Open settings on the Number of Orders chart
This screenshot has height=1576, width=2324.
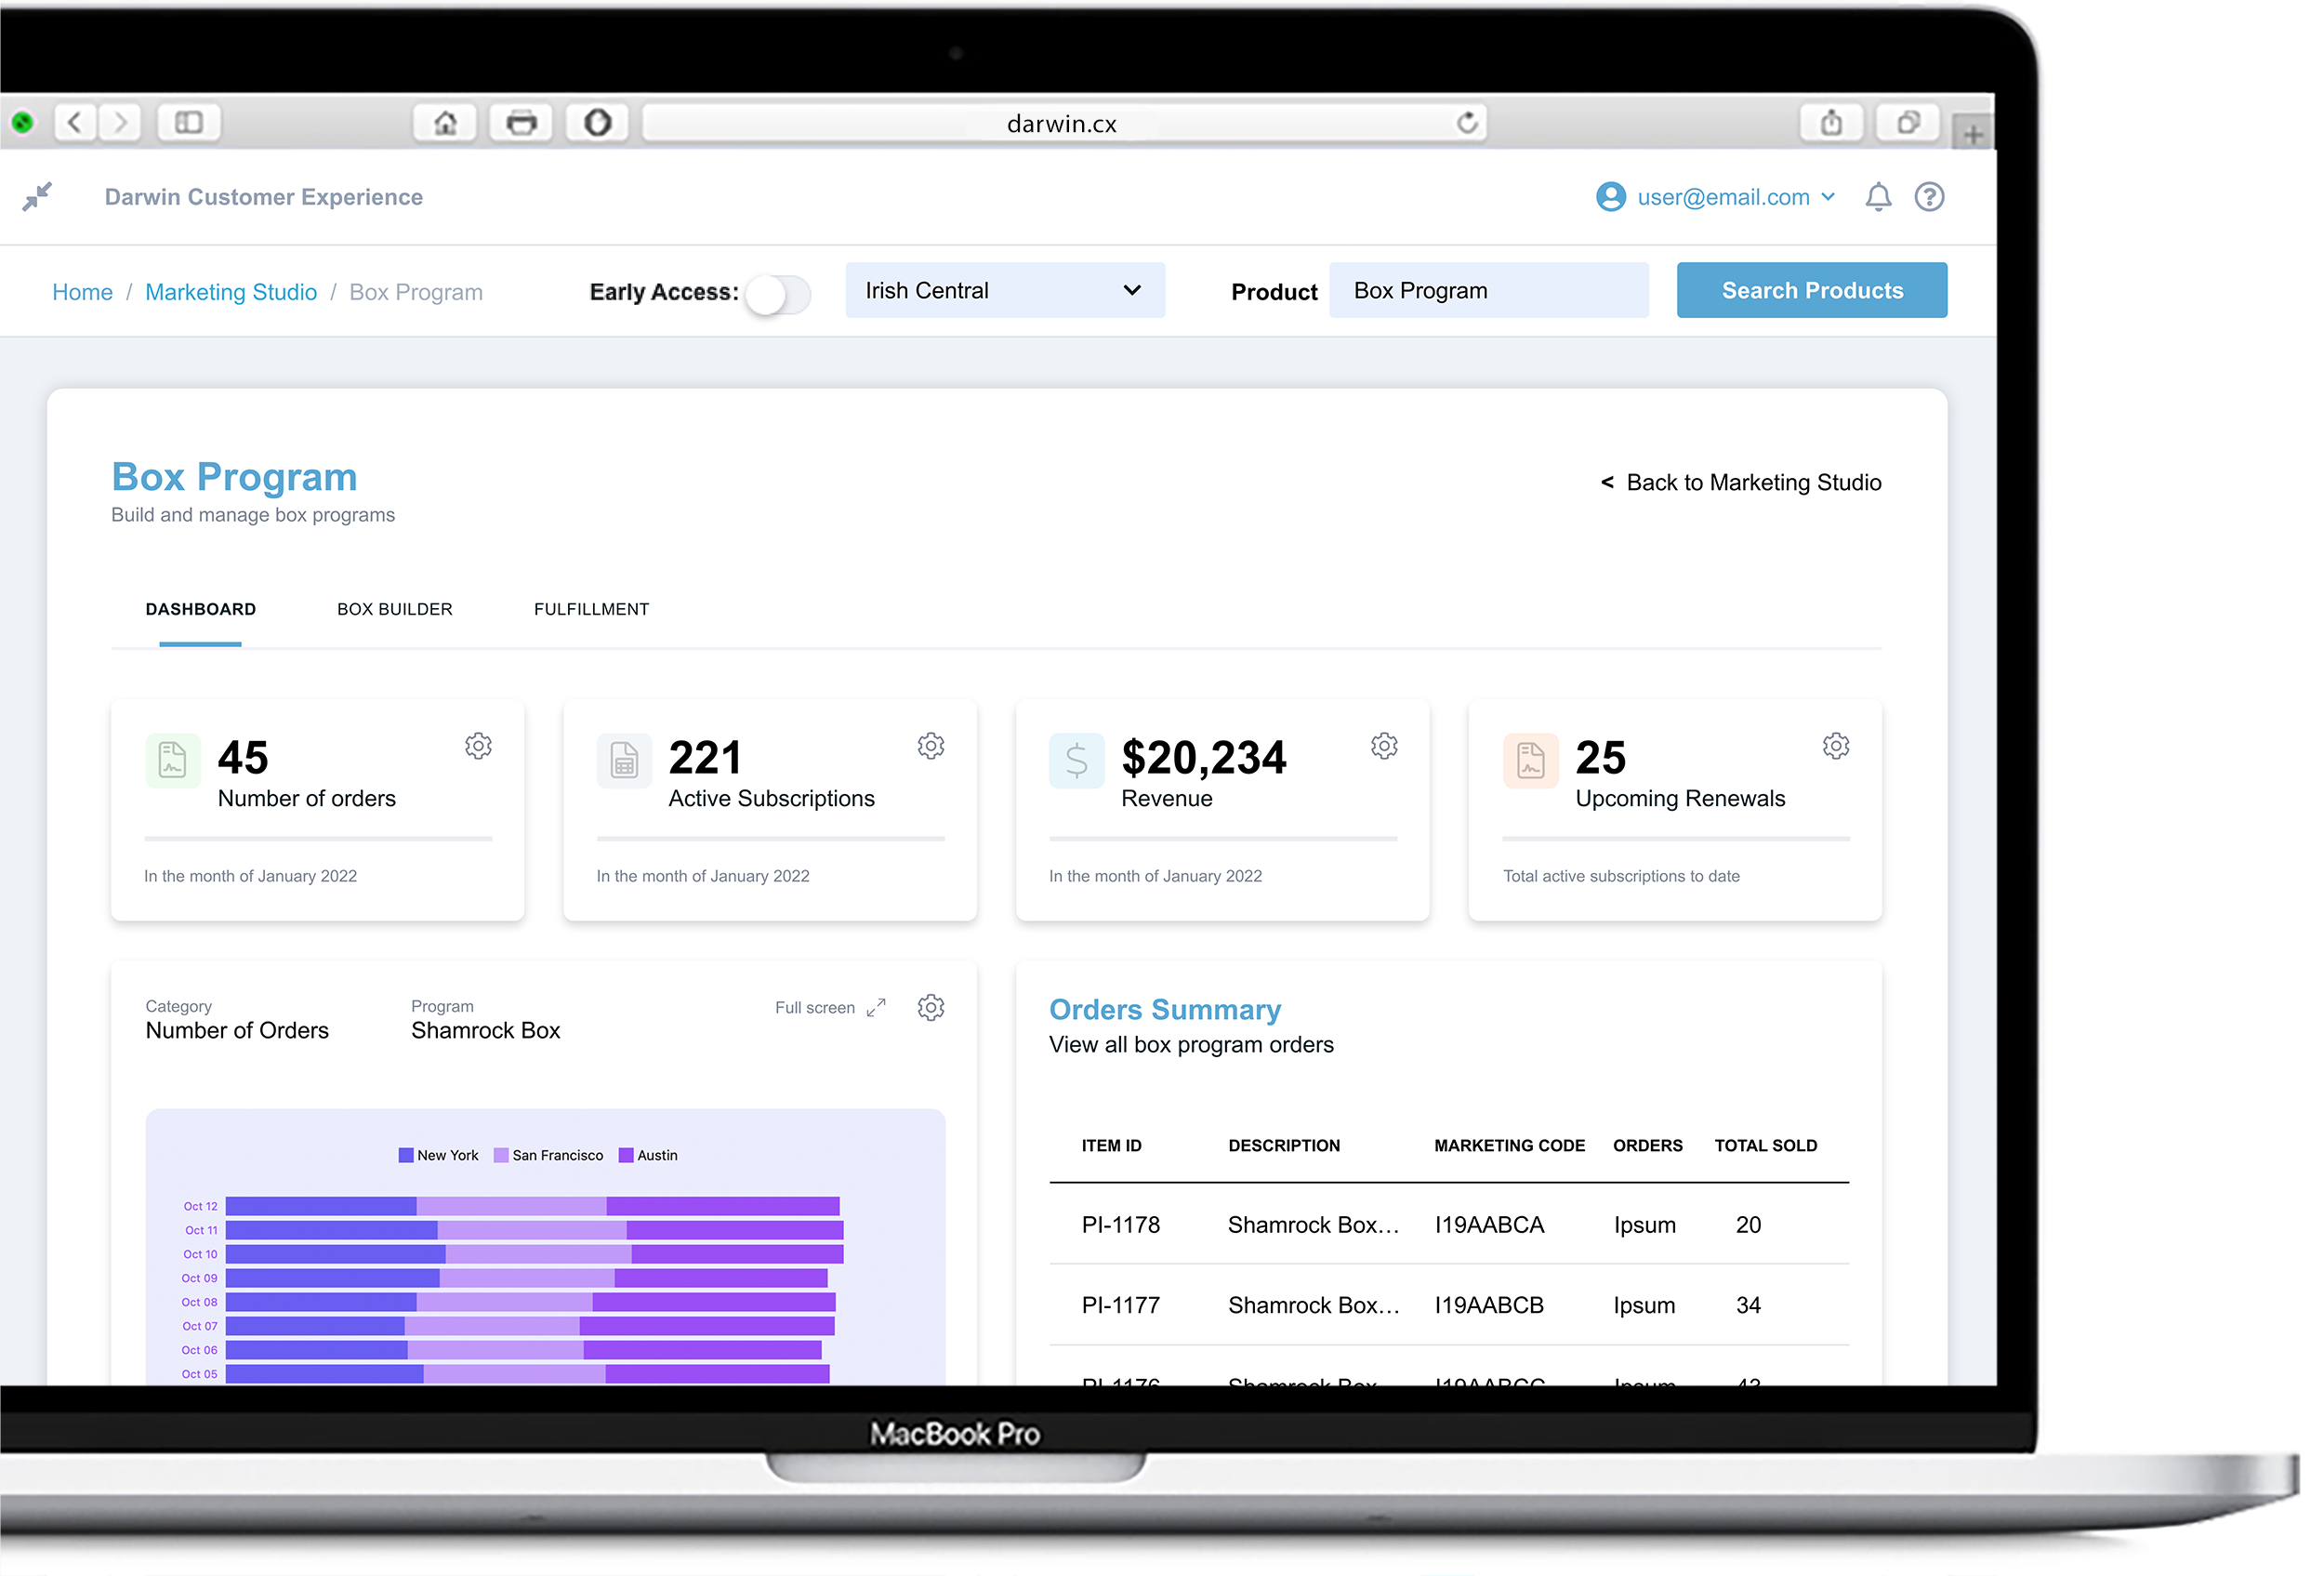click(x=931, y=1007)
